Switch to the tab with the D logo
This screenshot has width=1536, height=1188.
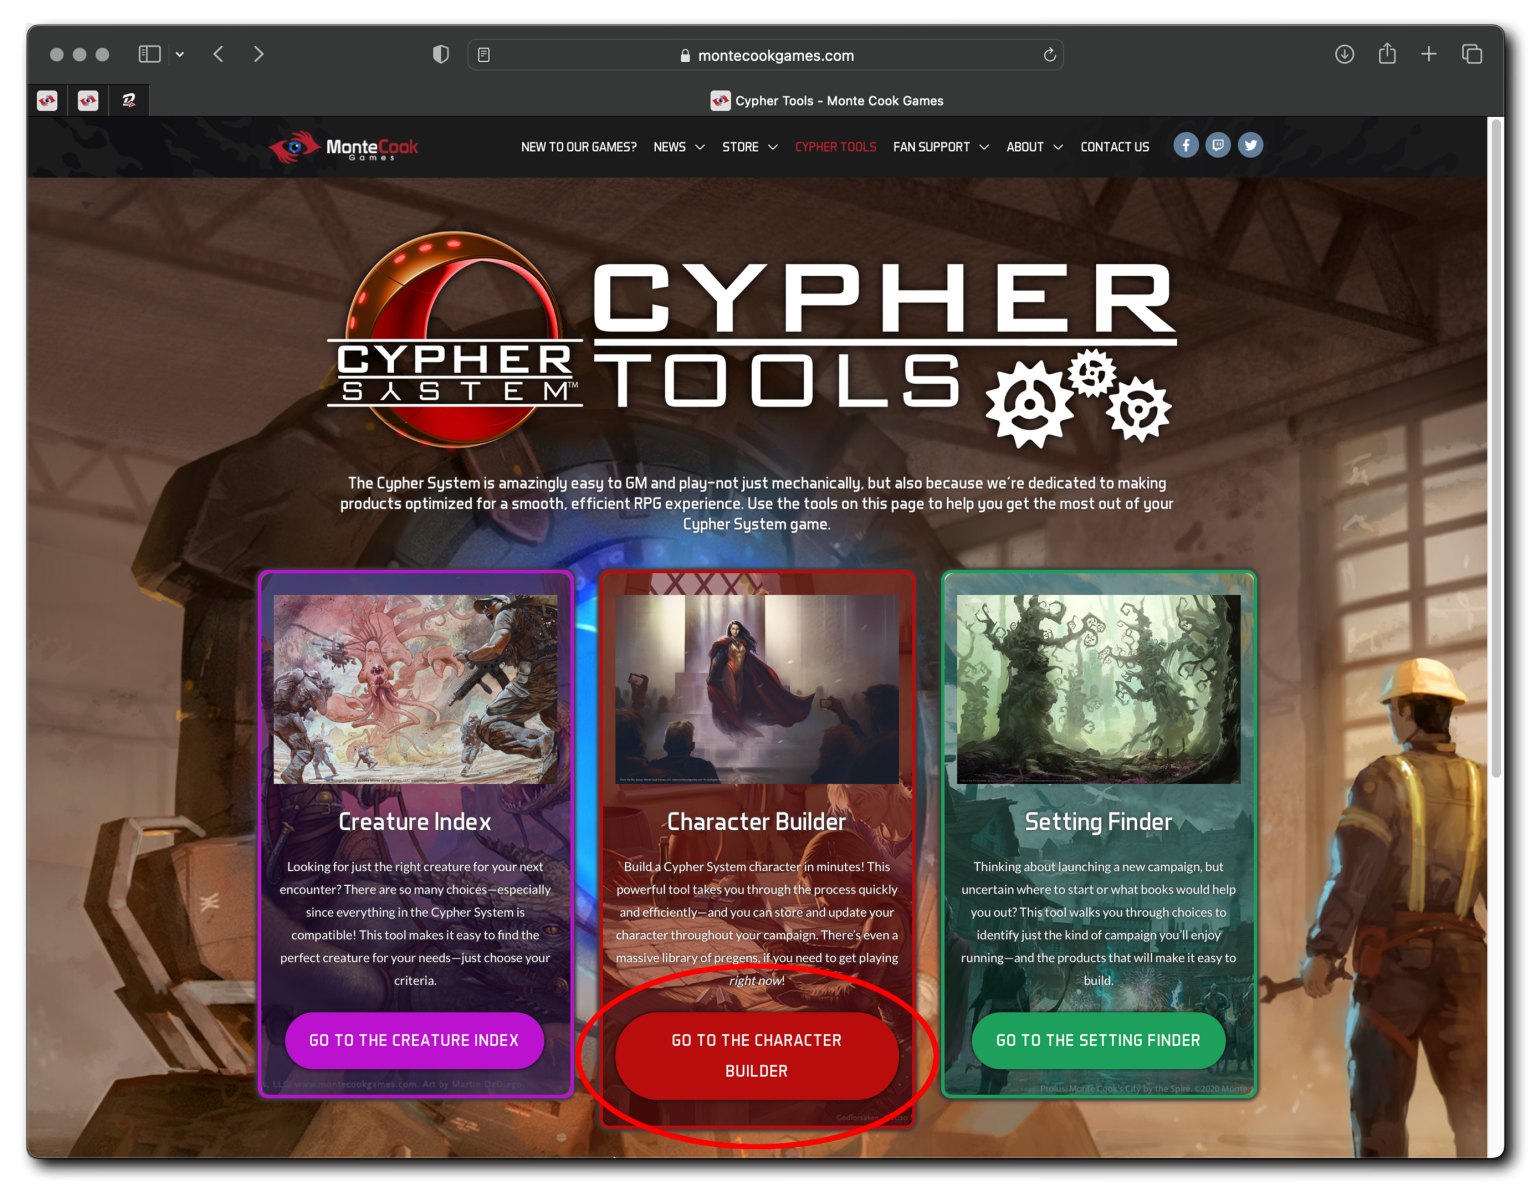128,100
